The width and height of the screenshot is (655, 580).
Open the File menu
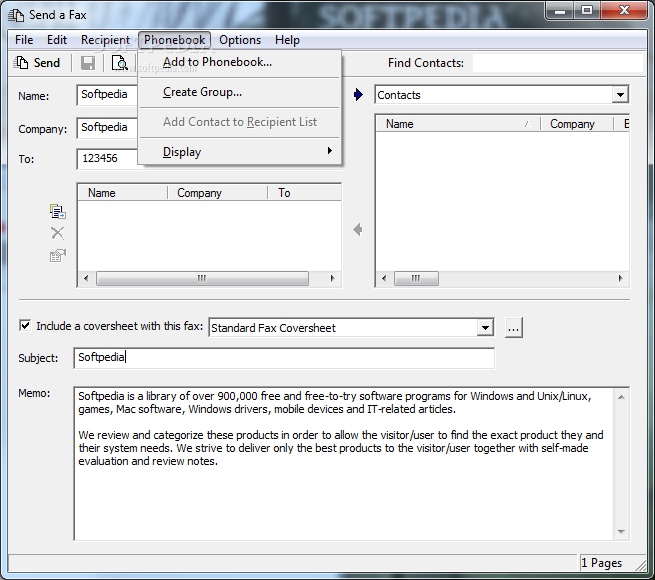[24, 40]
